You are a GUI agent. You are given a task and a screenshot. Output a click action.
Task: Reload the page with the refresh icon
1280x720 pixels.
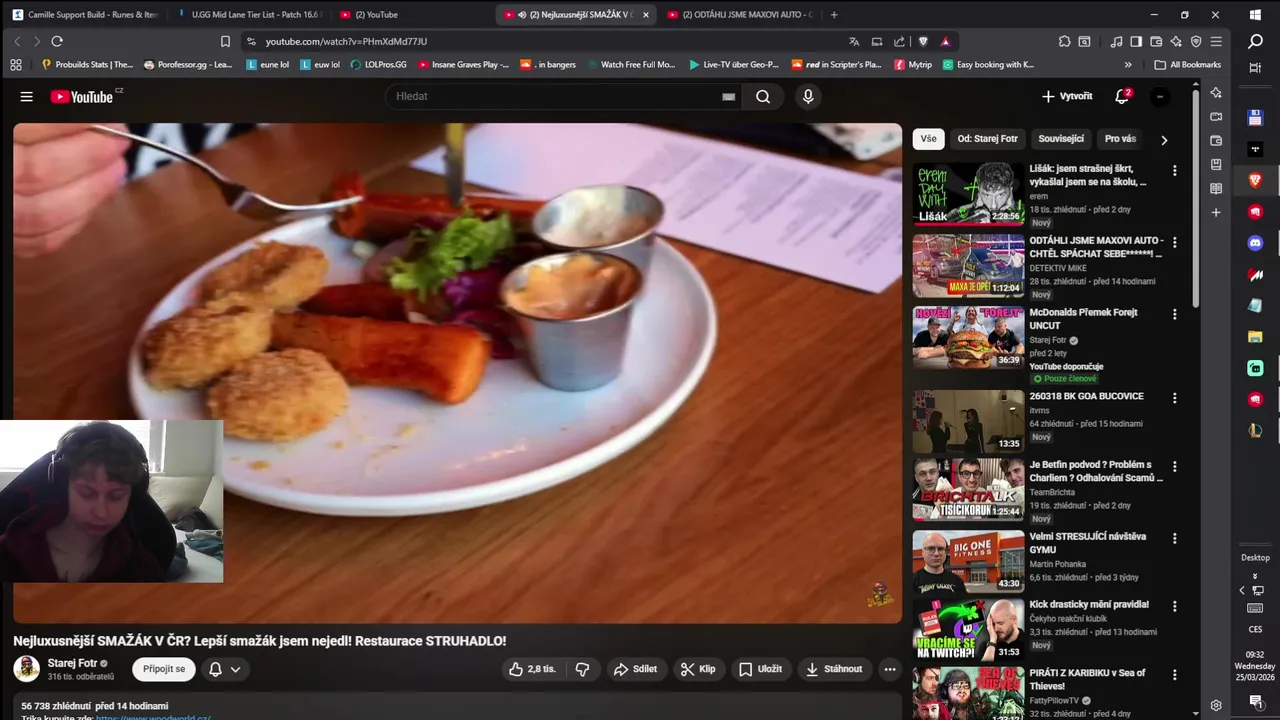point(57,41)
